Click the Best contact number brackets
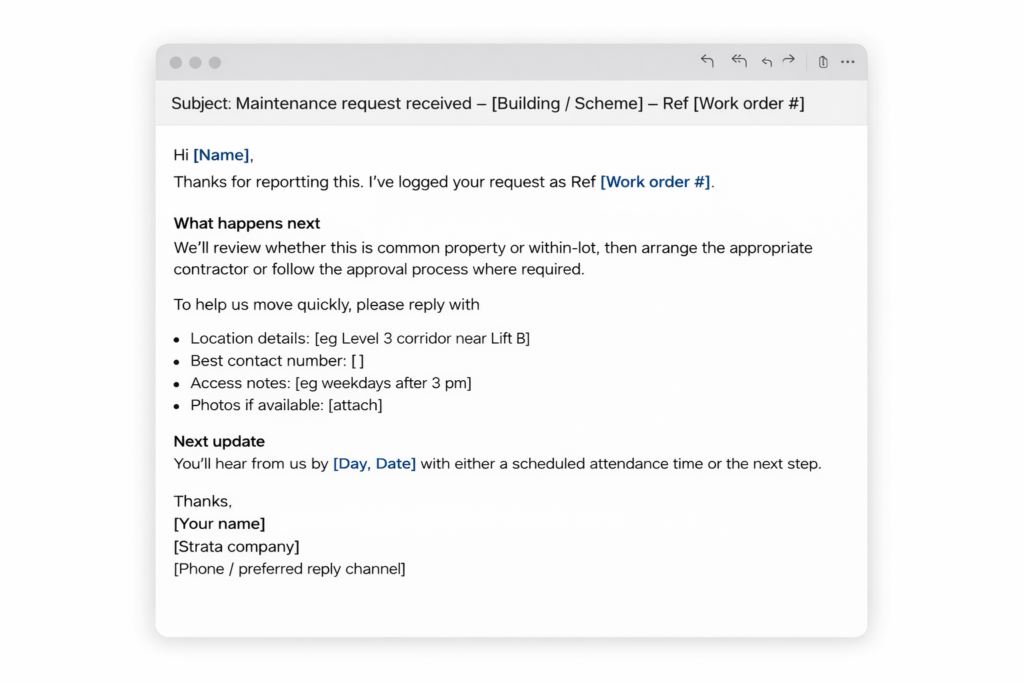 click(357, 361)
